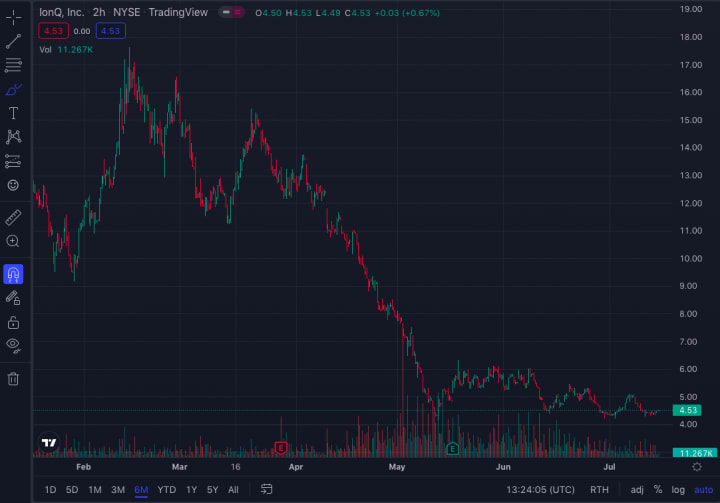Toggle the market status pill indicator
This screenshot has width=720, height=503.
pos(231,12)
